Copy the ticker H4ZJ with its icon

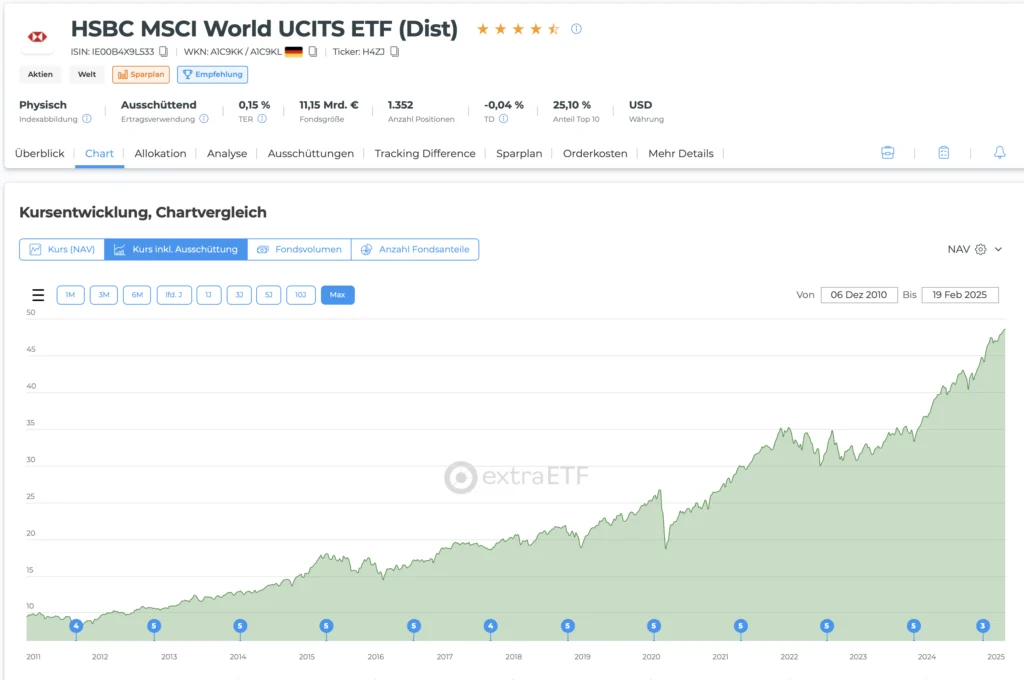(x=394, y=52)
